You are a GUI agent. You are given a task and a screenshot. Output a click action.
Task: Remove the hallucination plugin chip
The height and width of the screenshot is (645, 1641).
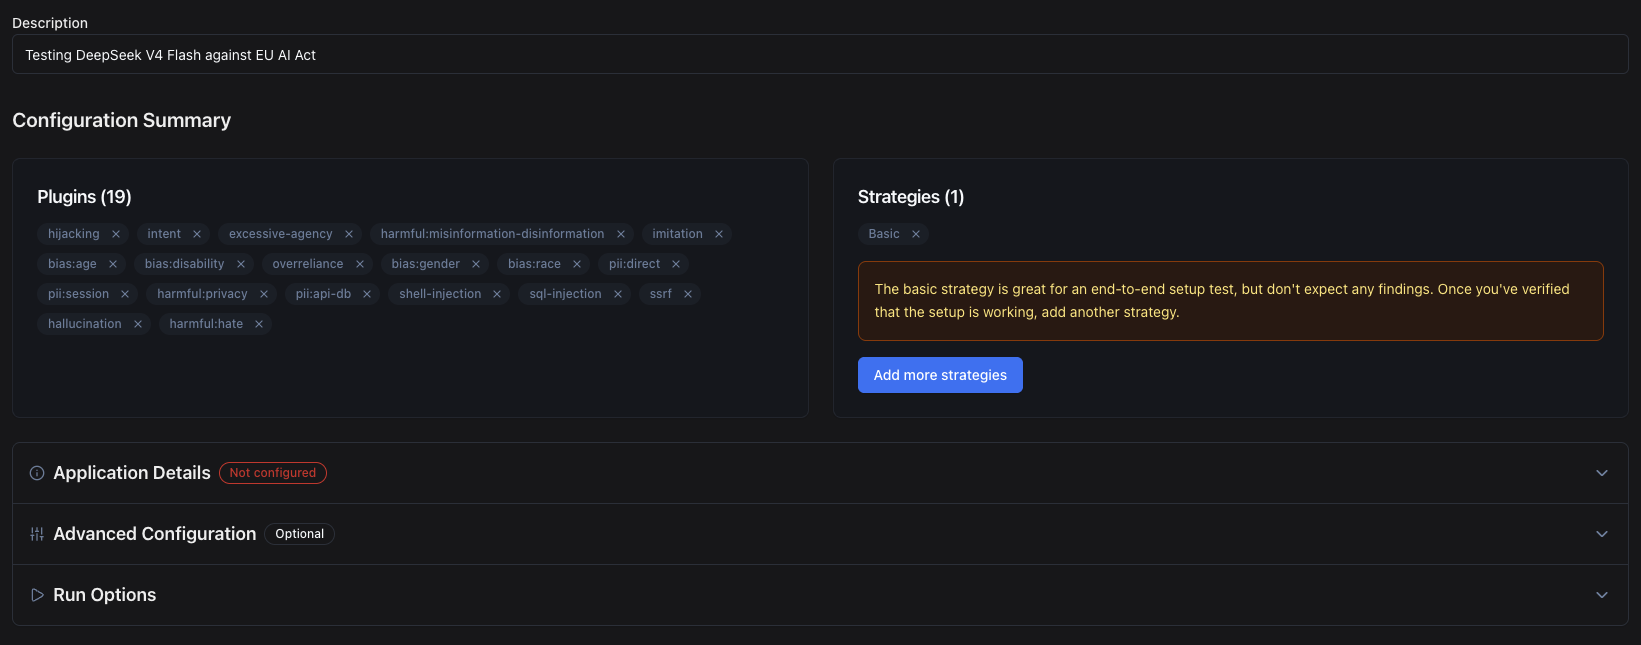(x=138, y=324)
